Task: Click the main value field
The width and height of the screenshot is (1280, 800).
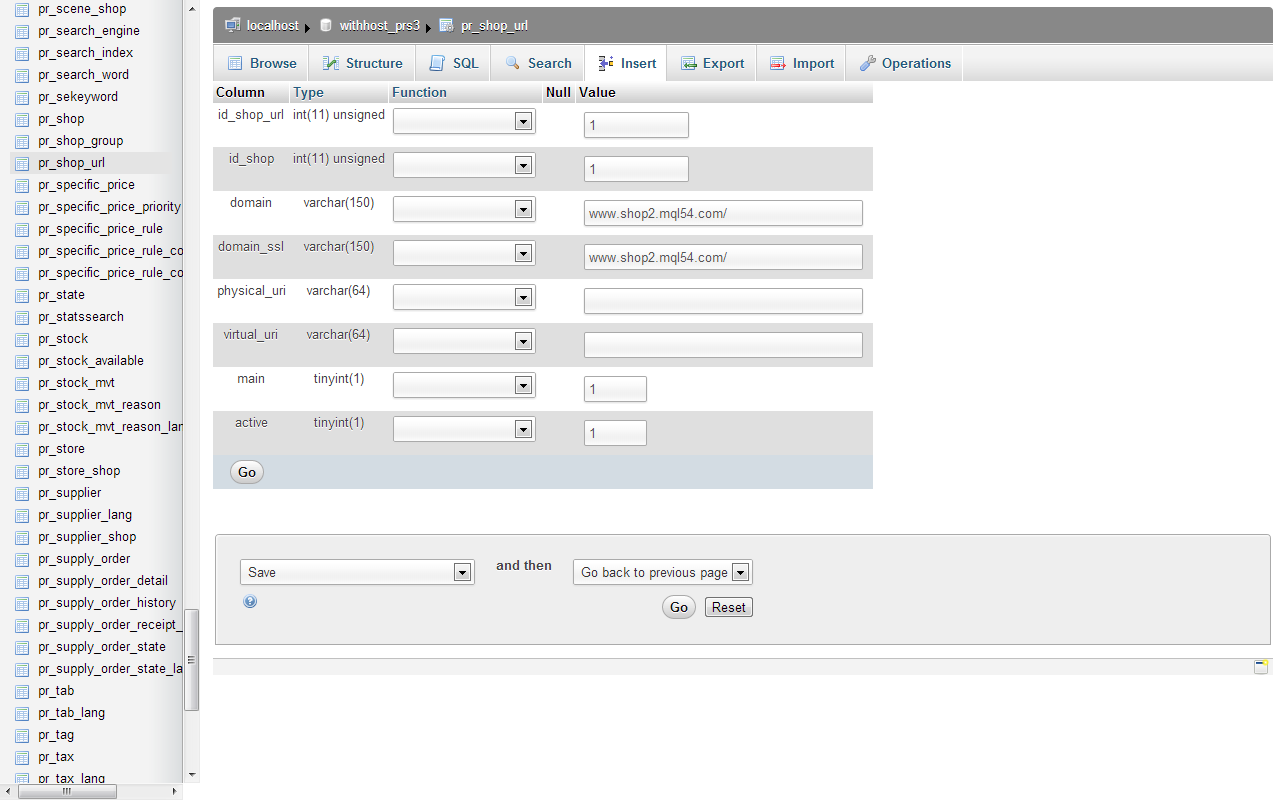Action: (615, 389)
